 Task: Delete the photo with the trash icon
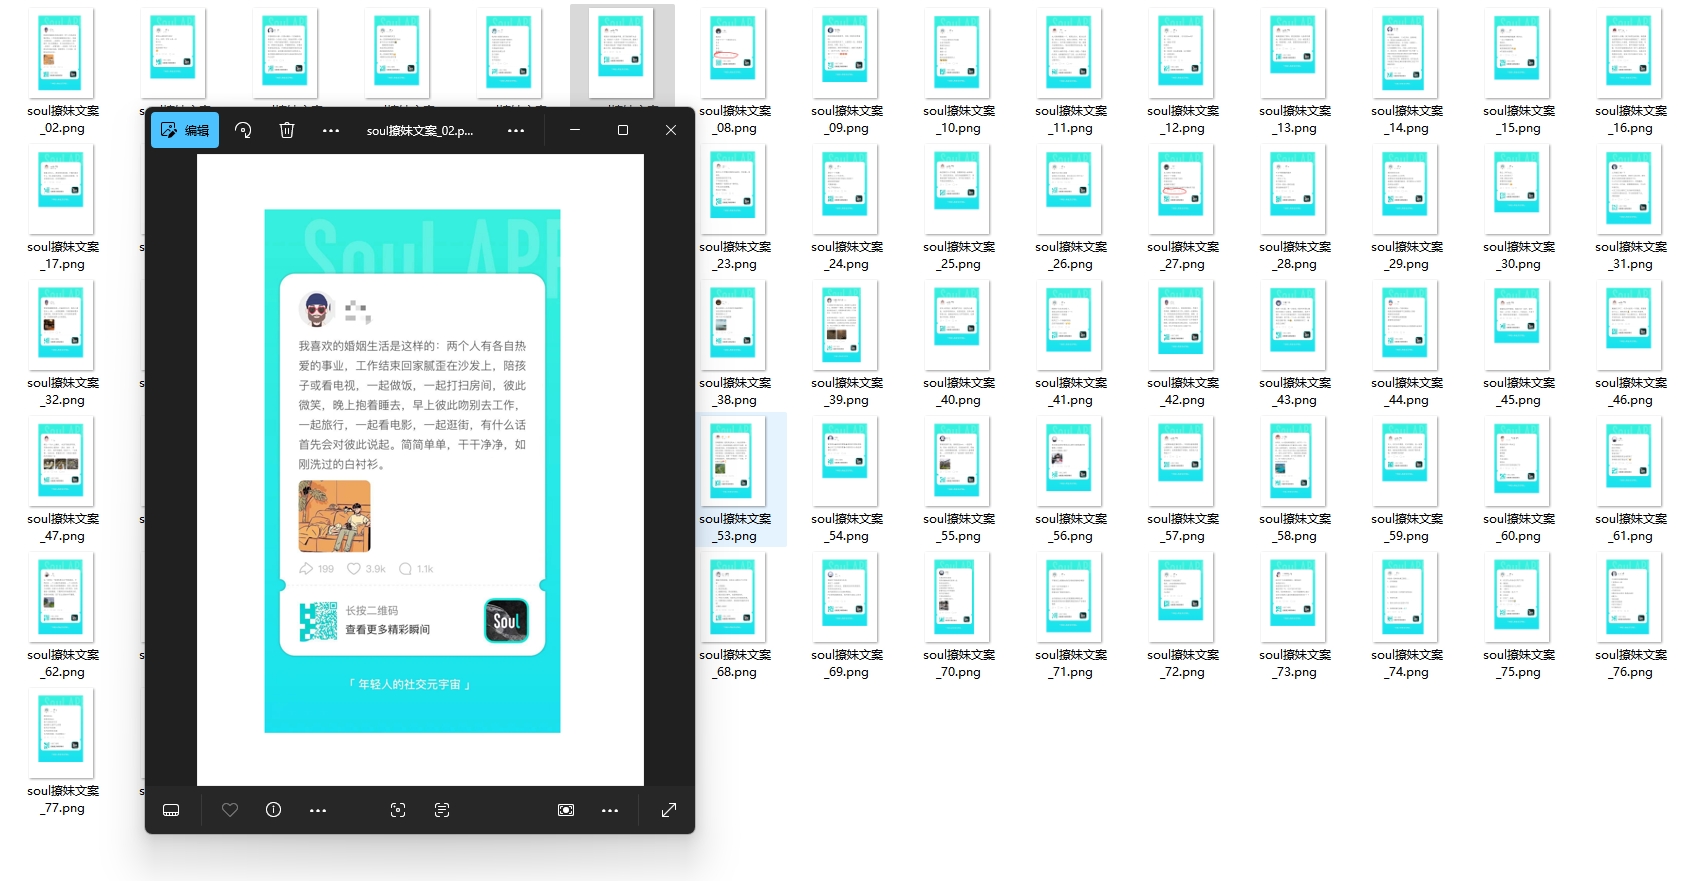pos(287,130)
